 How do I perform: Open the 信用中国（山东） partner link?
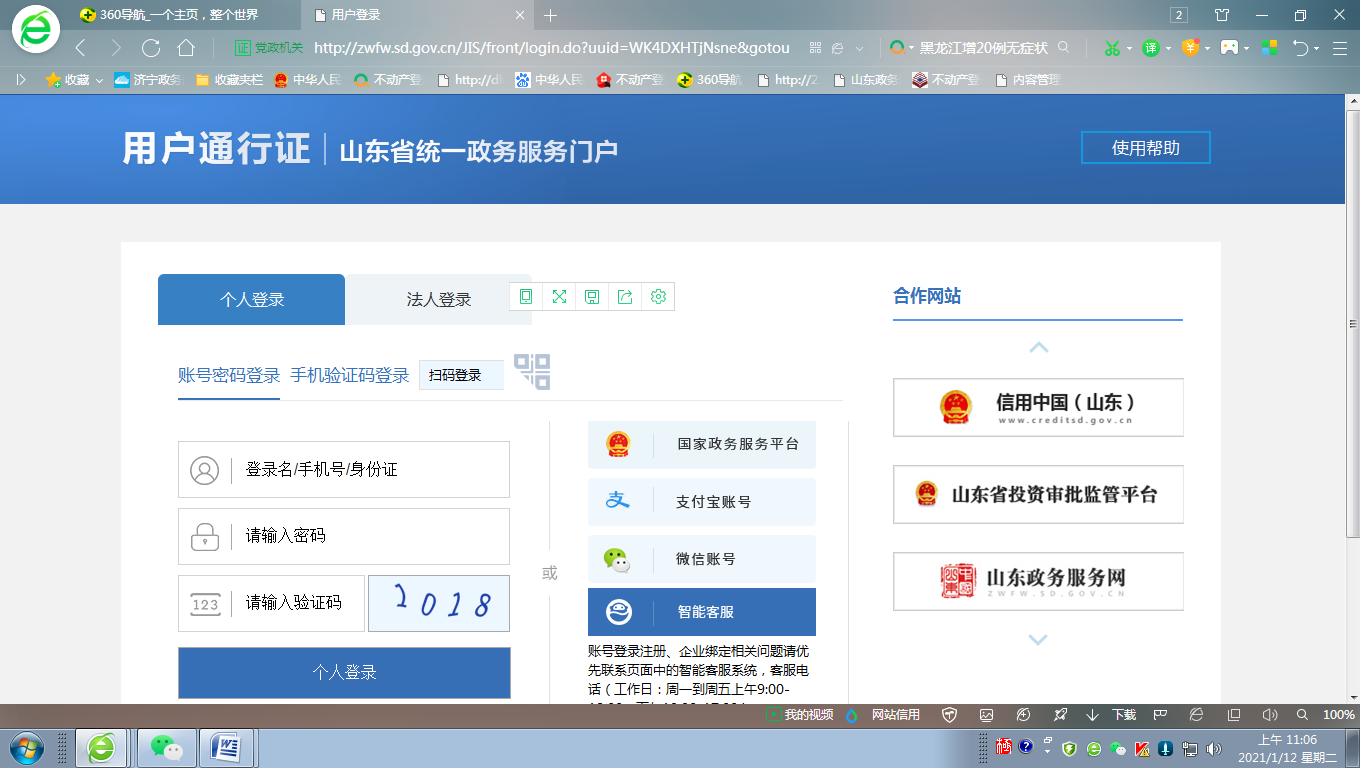coord(1037,407)
